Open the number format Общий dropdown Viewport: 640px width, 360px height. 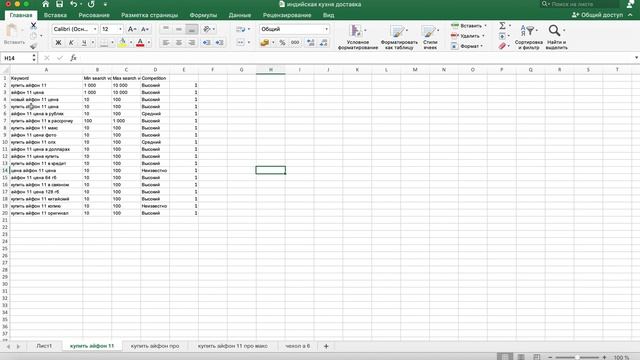326,29
